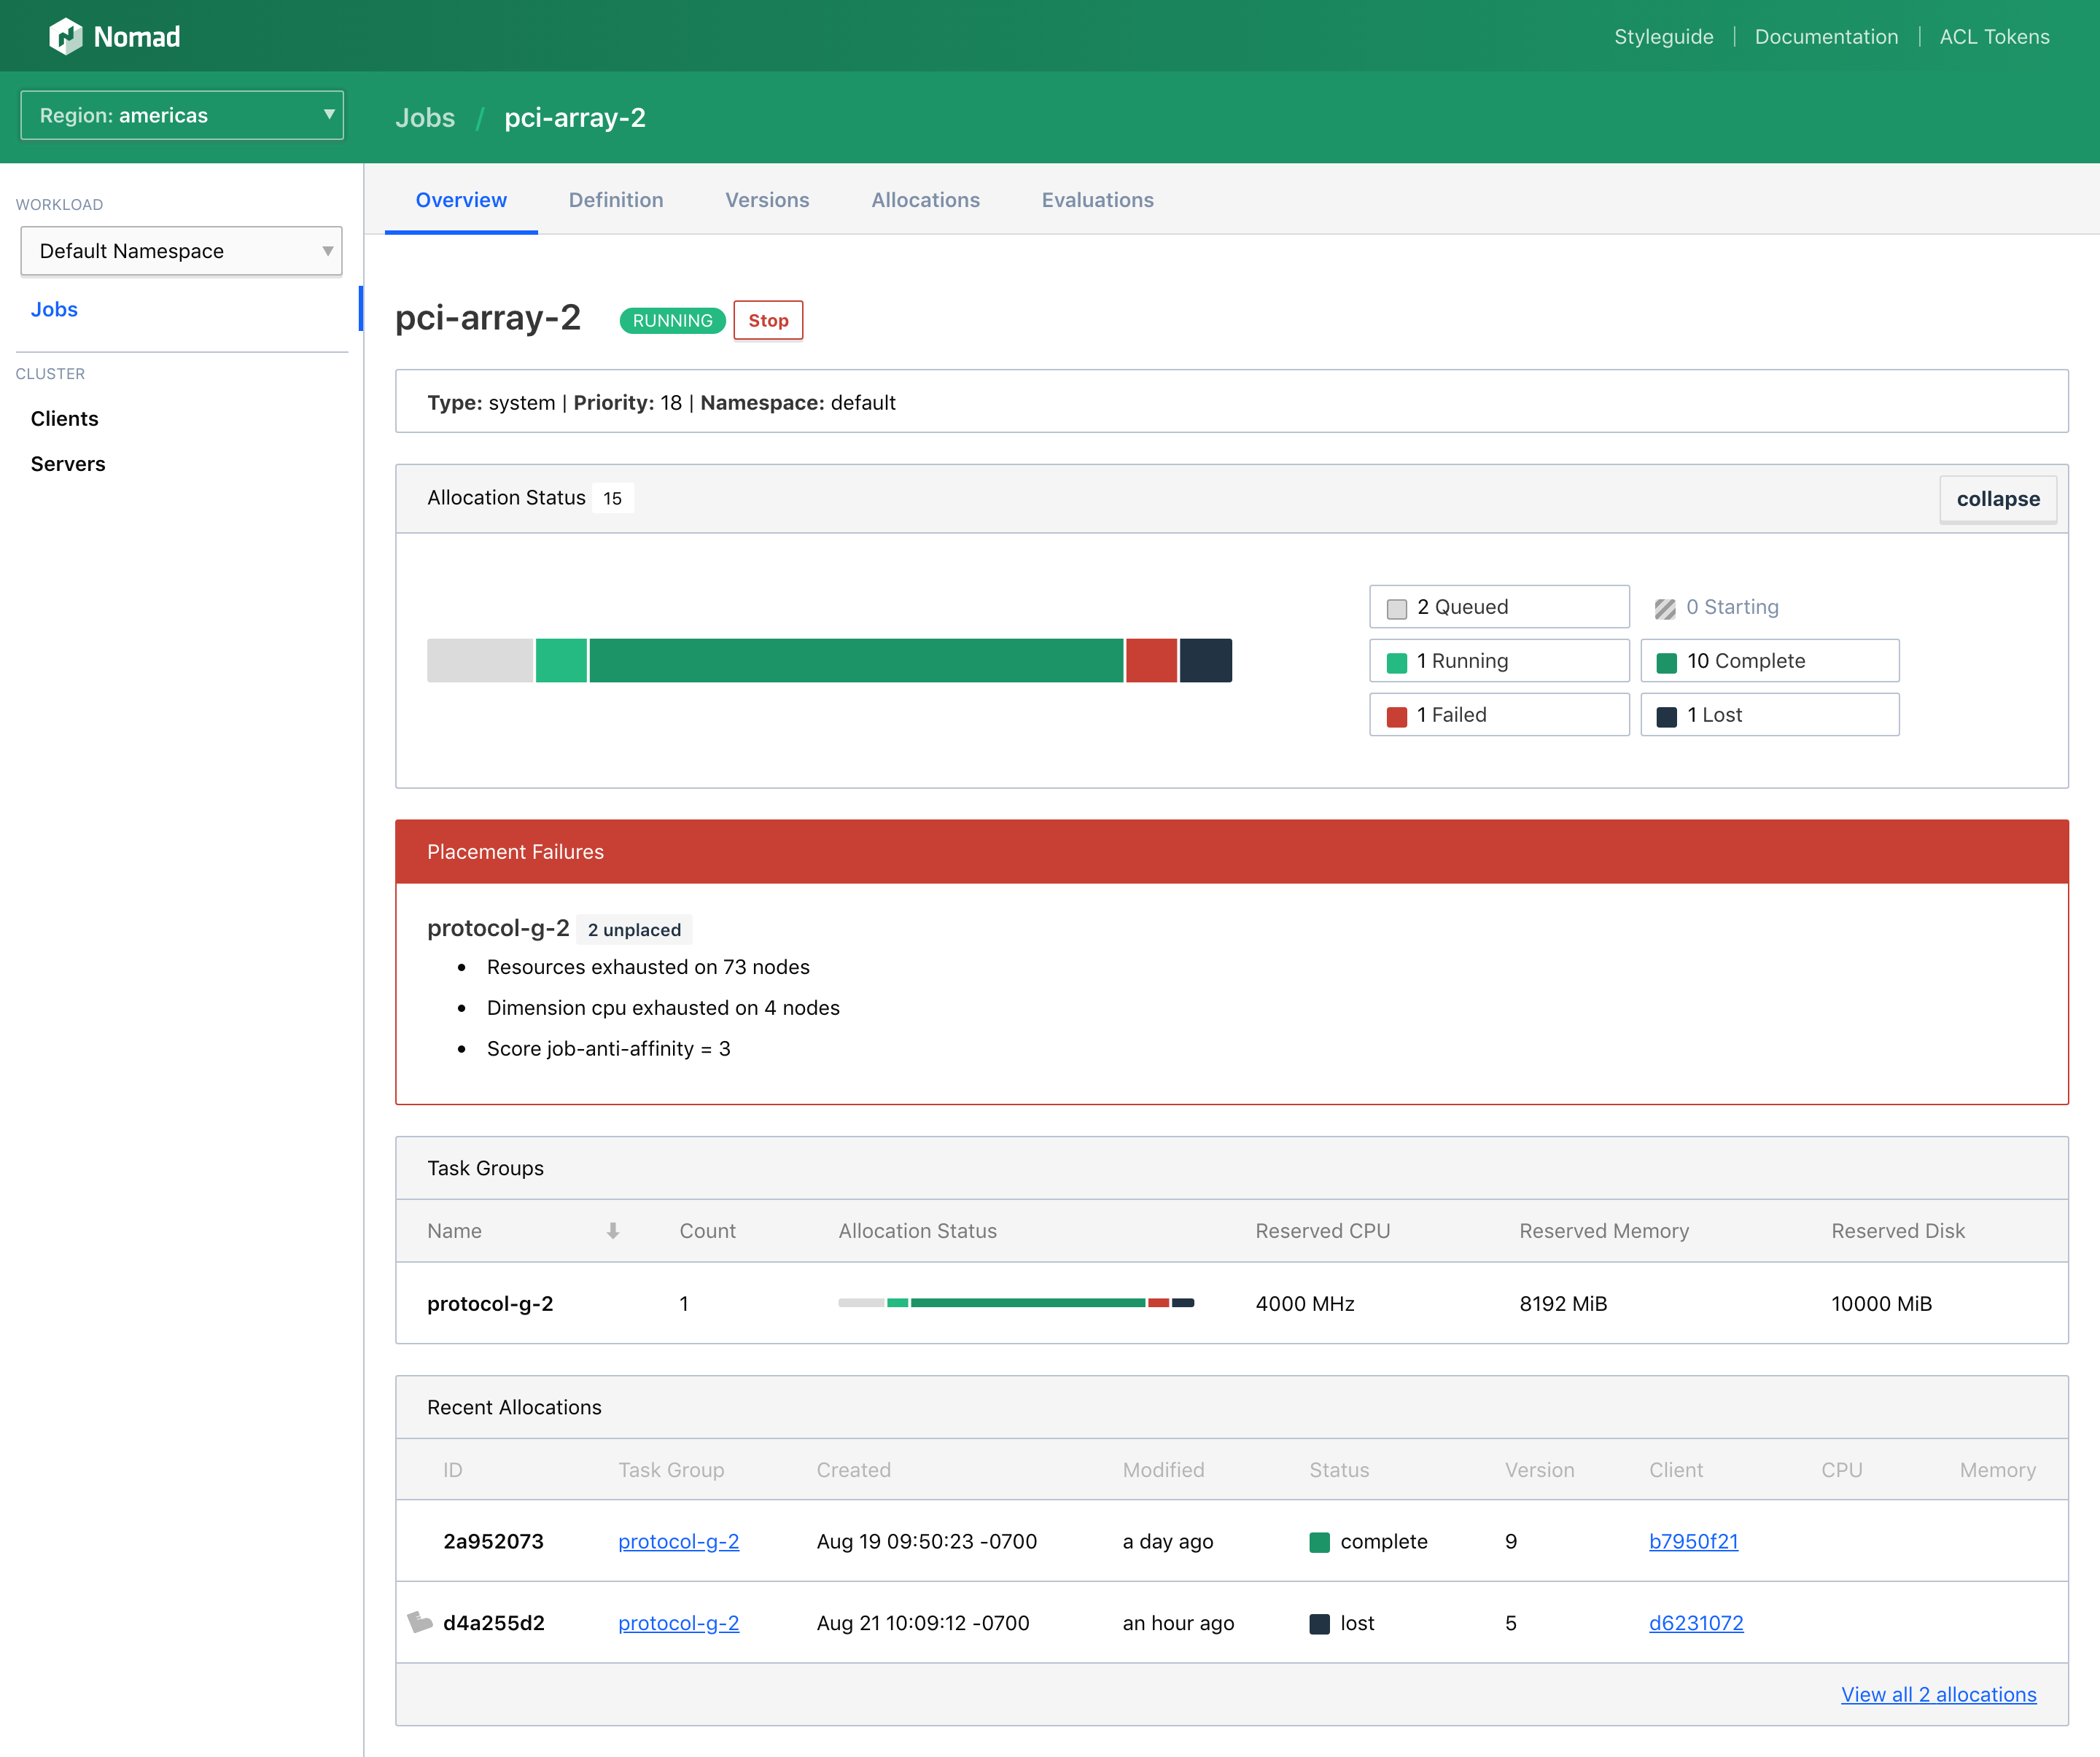Switch to the Definition tab
Screen dimensions: 2100x1757
[x=616, y=200]
